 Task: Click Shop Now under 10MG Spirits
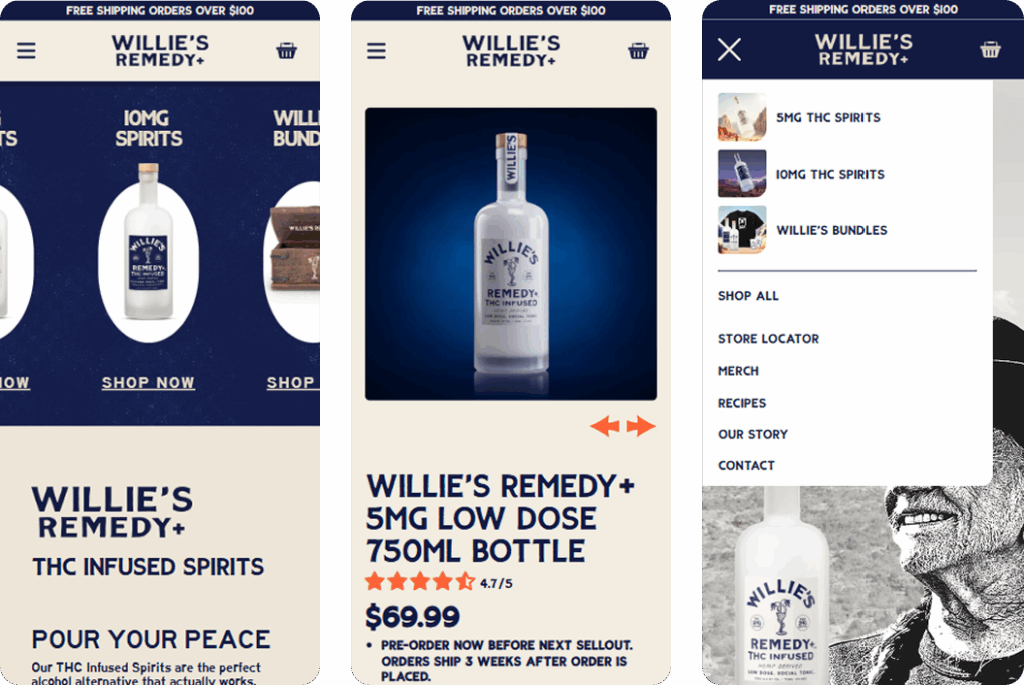148,383
